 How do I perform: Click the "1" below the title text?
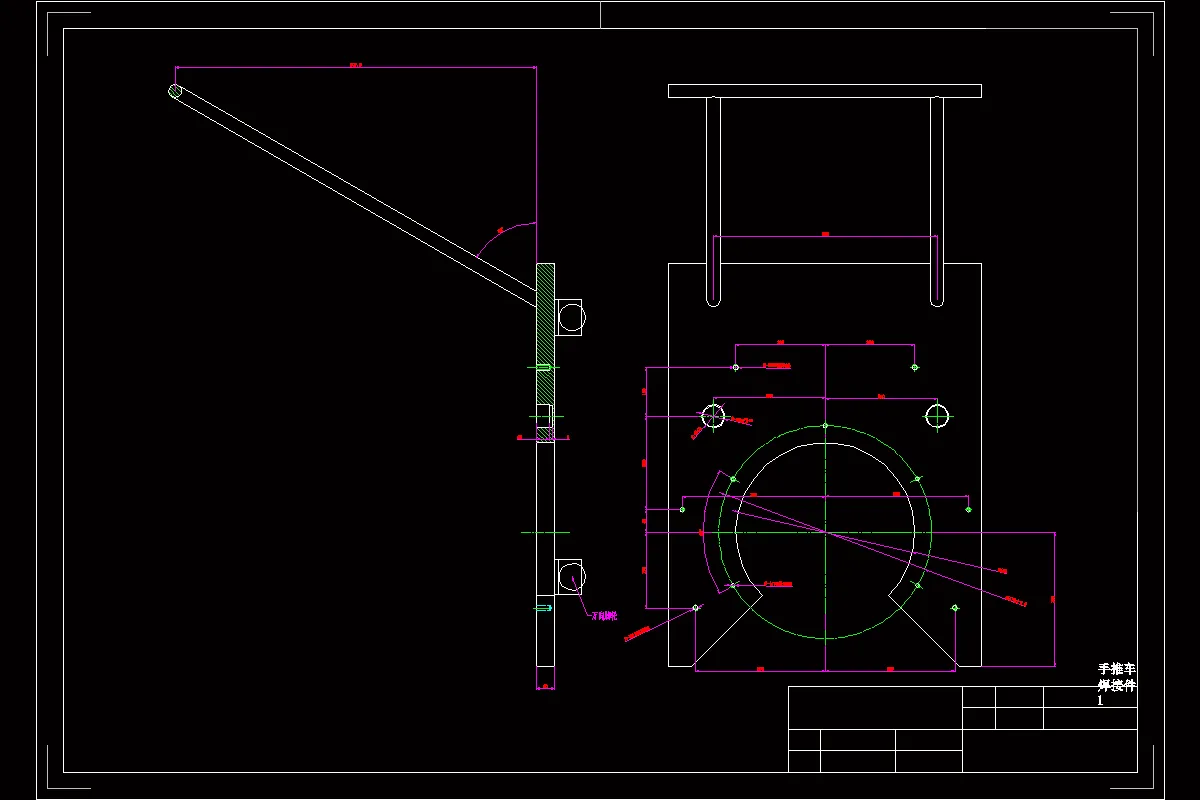tap(1101, 701)
